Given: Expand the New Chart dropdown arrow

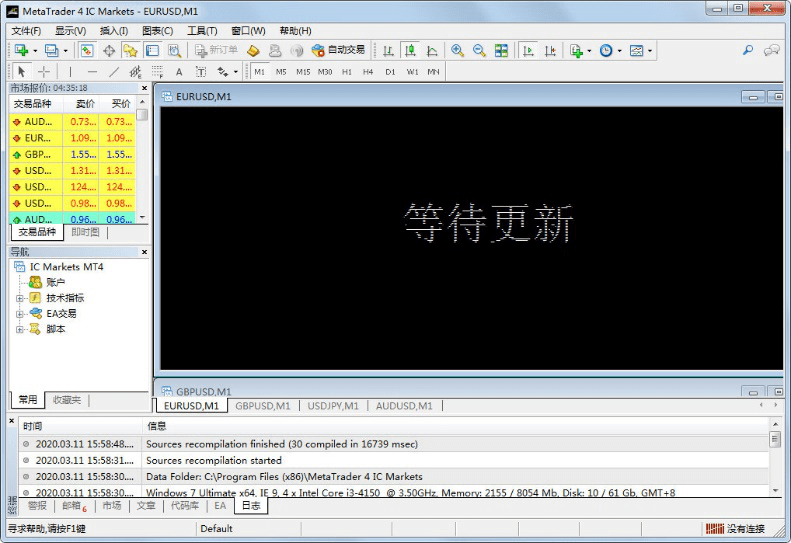Looking at the screenshot, I should tap(35, 50).
